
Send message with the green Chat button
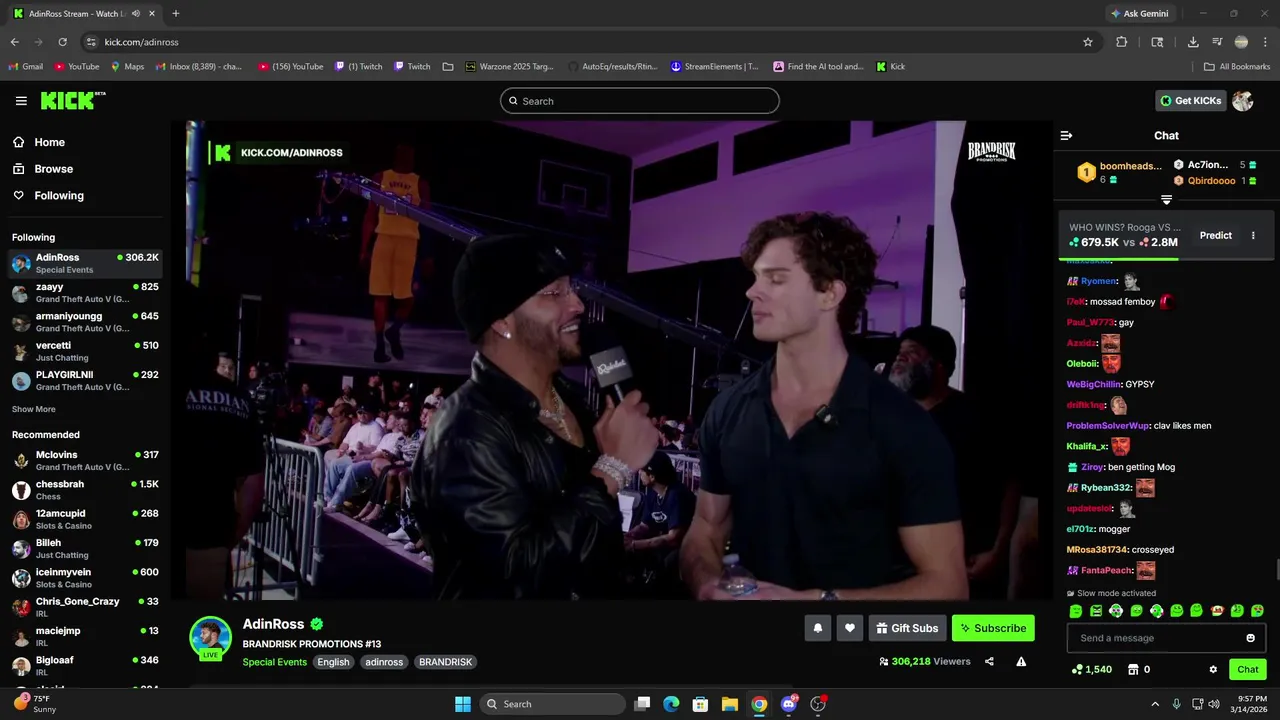click(x=1248, y=669)
